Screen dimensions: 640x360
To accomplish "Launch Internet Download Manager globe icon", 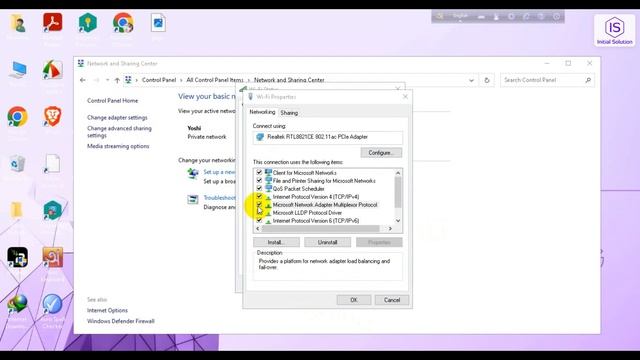I will [17, 304].
